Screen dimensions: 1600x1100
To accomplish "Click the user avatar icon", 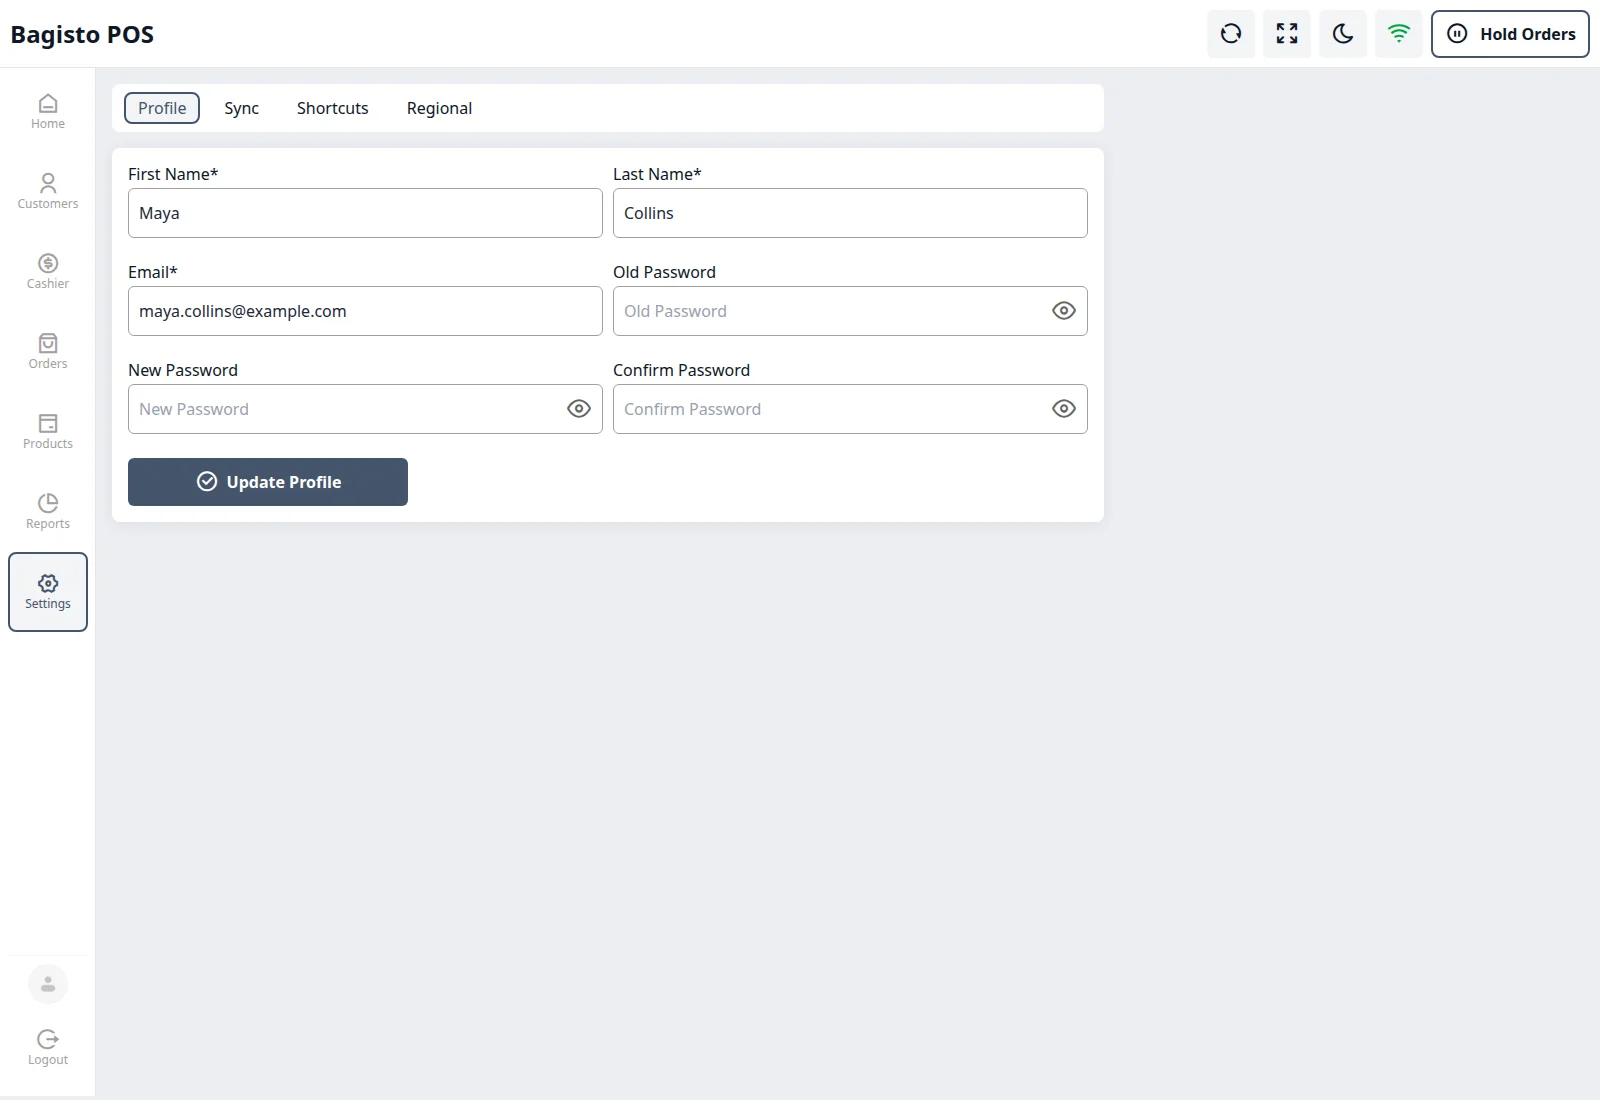I will [48, 984].
